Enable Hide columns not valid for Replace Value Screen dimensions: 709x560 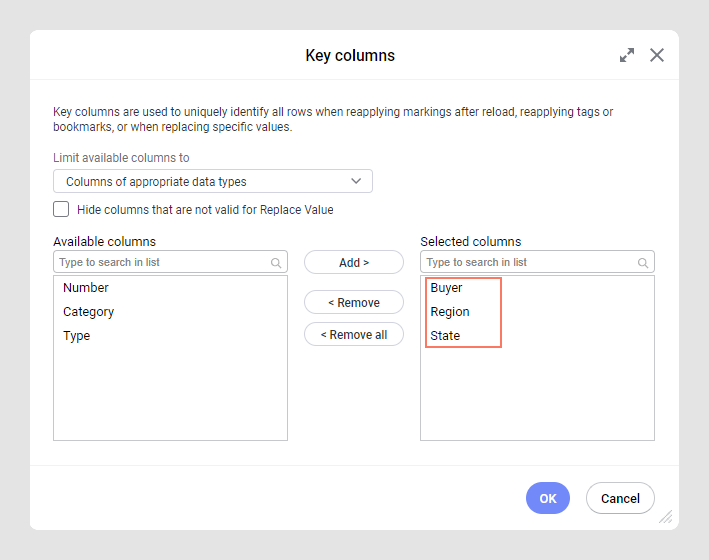[x=61, y=209]
